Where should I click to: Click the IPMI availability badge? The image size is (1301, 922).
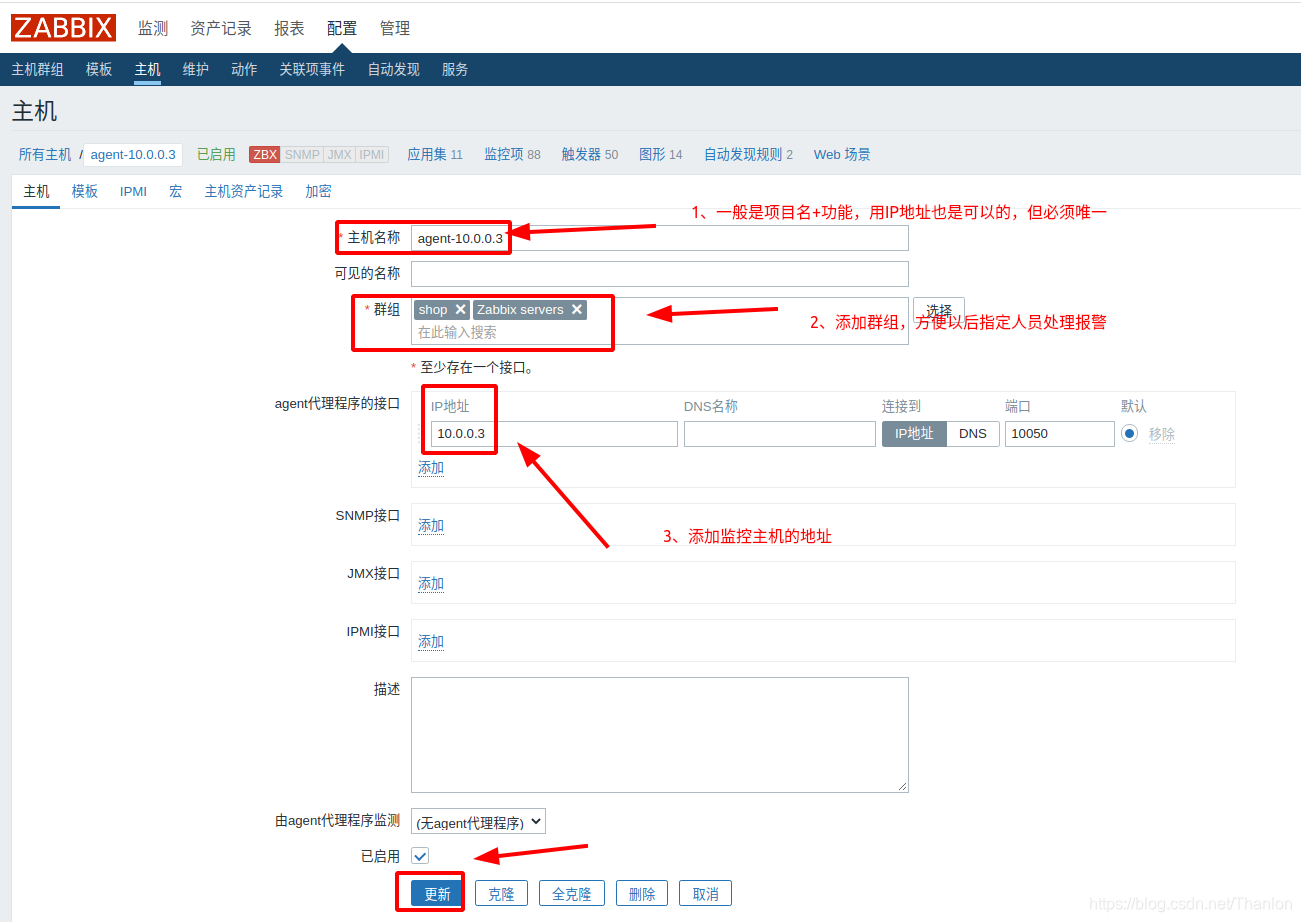(x=372, y=155)
